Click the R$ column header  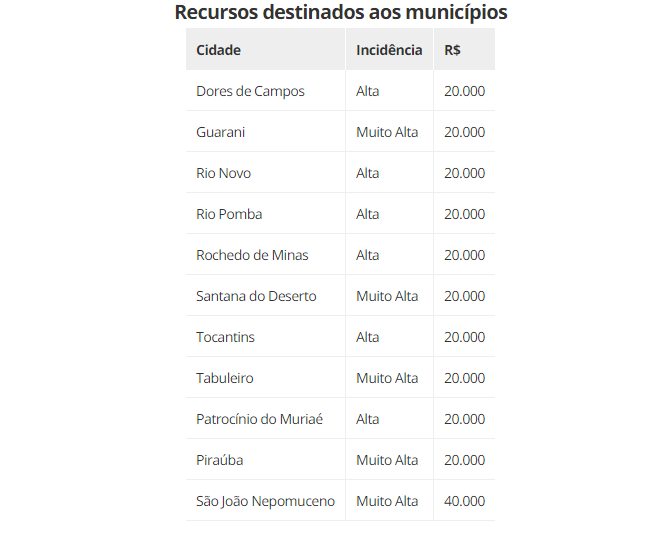pyautogui.click(x=453, y=50)
